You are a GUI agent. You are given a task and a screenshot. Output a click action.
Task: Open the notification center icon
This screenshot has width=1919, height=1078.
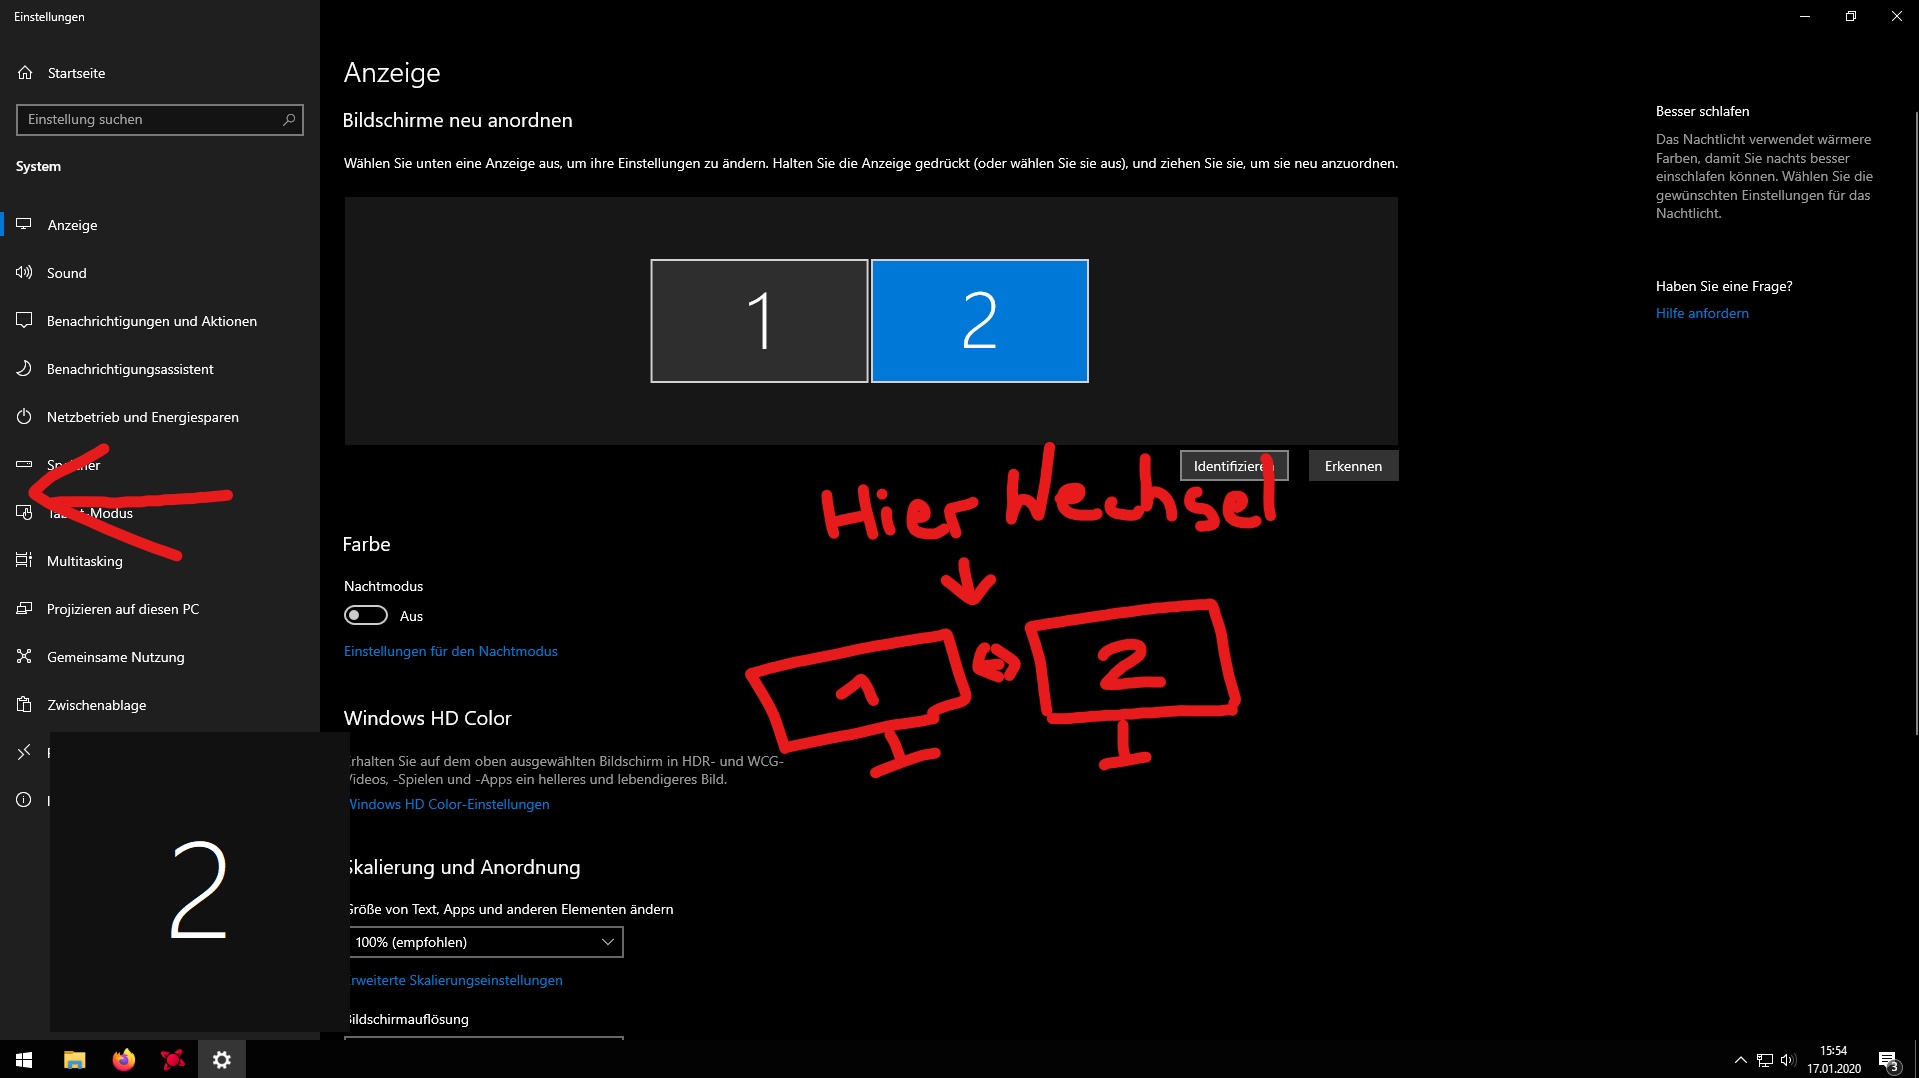1888,1060
